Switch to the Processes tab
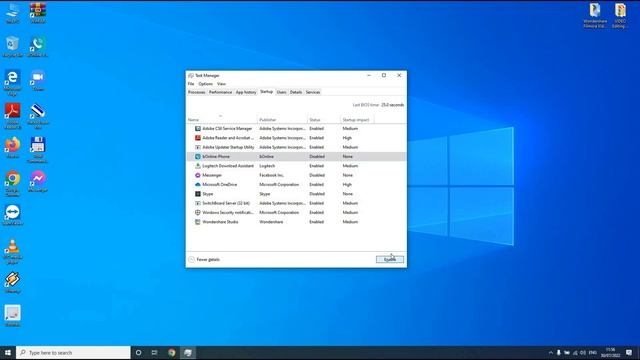 (197, 92)
